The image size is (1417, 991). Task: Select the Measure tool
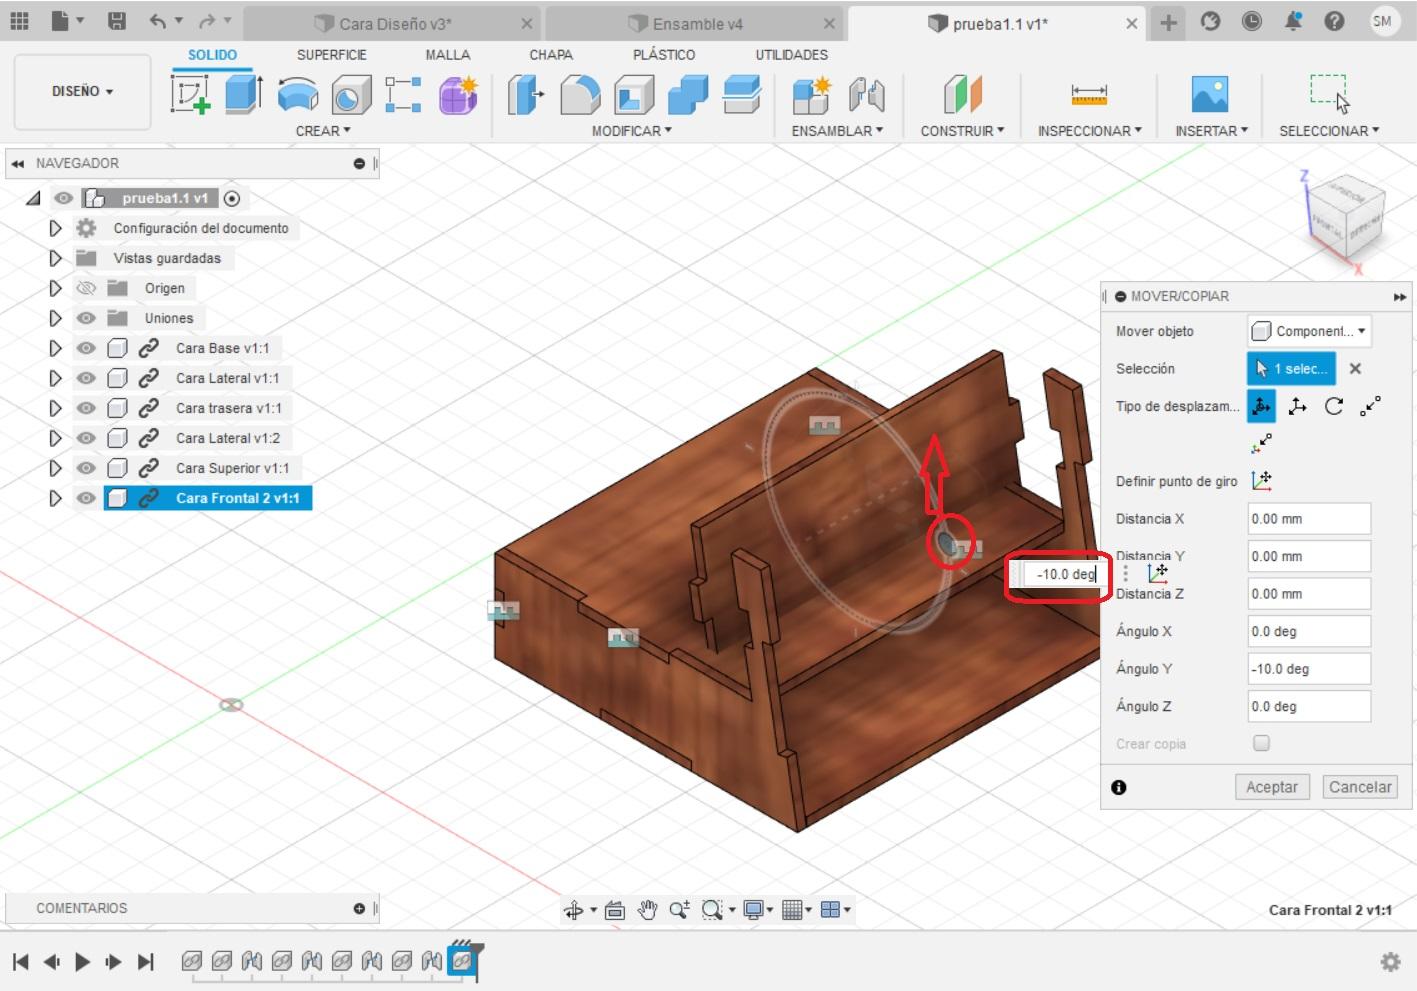[x=1089, y=95]
